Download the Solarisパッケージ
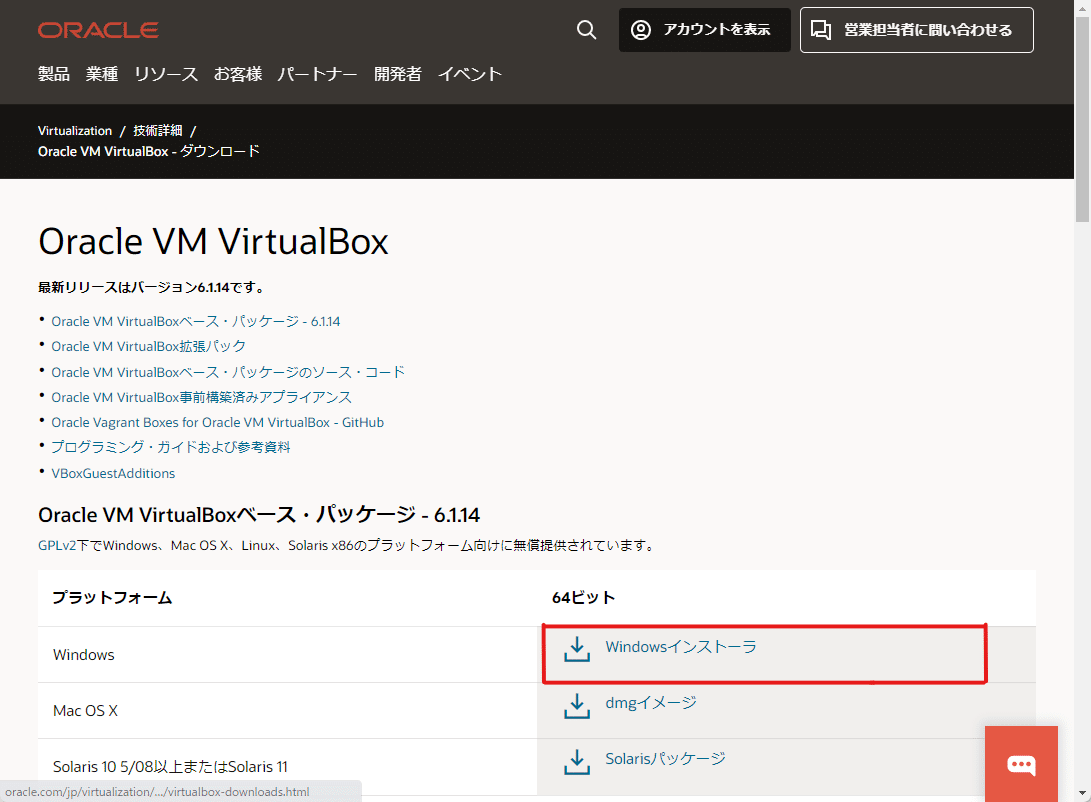This screenshot has width=1091, height=802. click(x=665, y=759)
